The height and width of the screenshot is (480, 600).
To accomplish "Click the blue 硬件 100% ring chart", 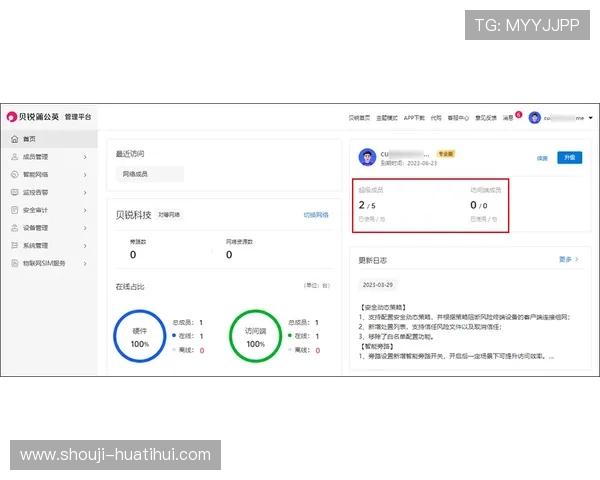I will pos(140,336).
